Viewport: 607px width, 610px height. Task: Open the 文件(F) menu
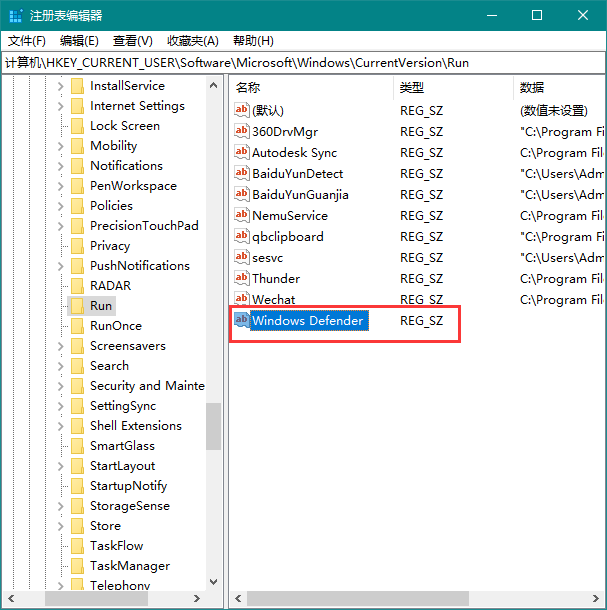coord(27,41)
